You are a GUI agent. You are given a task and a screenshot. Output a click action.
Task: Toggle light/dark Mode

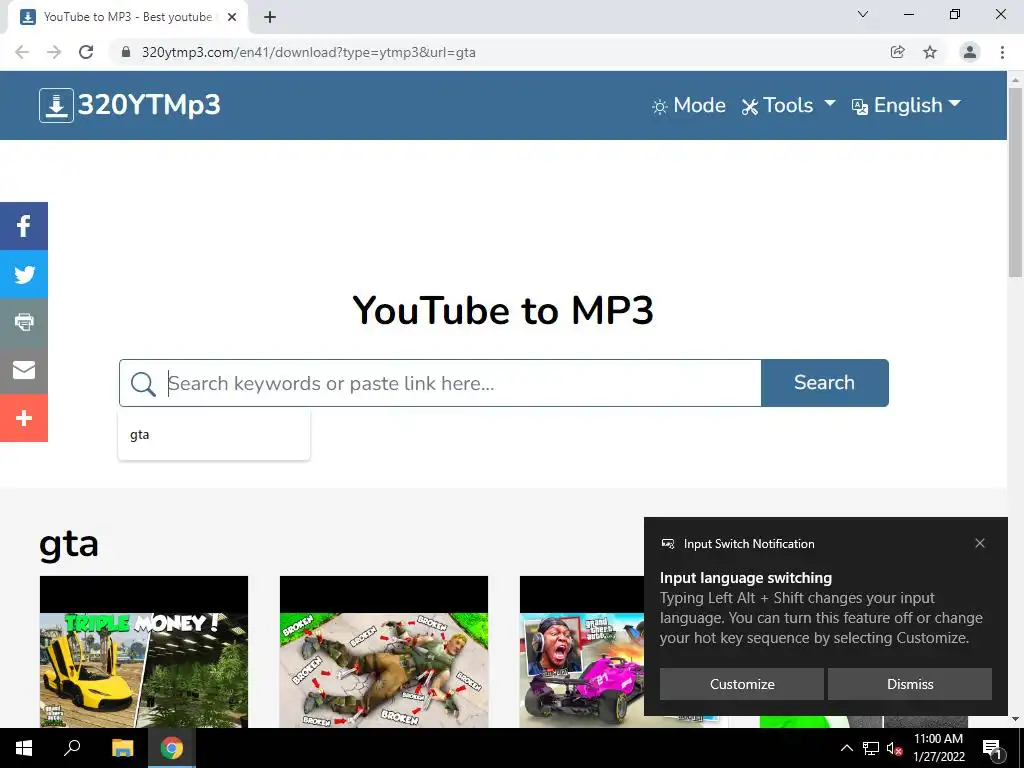point(688,106)
